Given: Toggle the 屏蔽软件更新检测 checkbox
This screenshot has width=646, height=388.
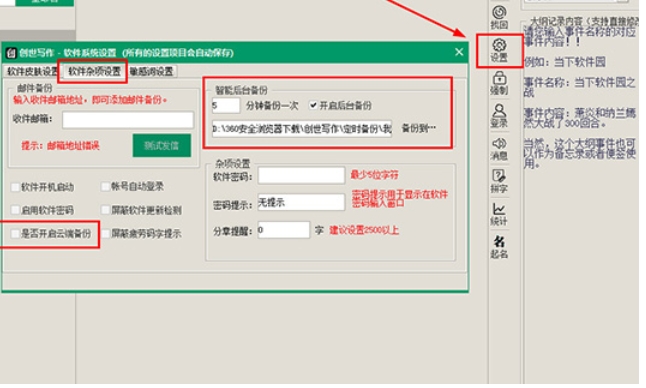Looking at the screenshot, I should tap(105, 210).
